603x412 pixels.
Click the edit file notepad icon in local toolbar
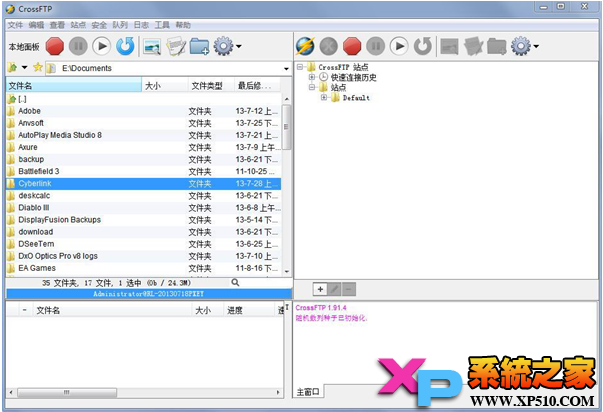(176, 46)
